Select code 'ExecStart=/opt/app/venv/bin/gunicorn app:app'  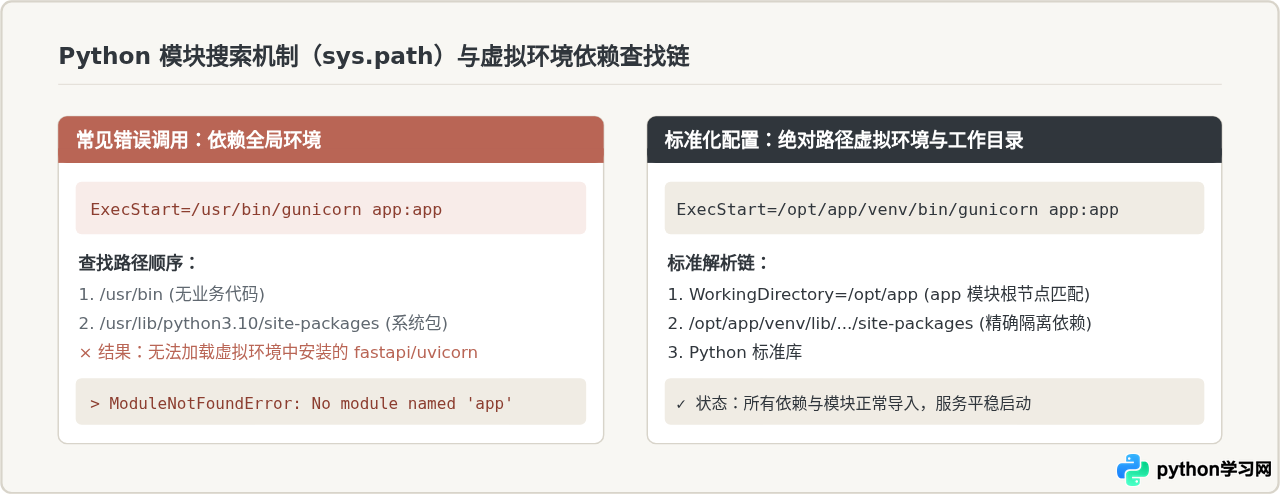(897, 209)
